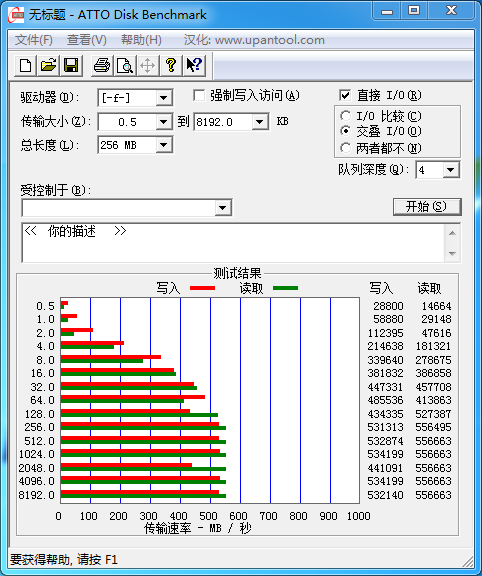Click the 64.0 row label in chart
This screenshot has height=576, width=482.
click(42, 400)
